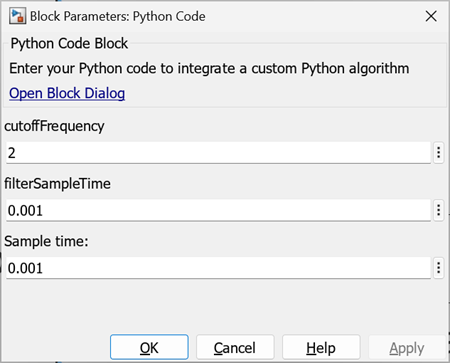
Task: Focus the Sample time value field
Action: pos(218,268)
